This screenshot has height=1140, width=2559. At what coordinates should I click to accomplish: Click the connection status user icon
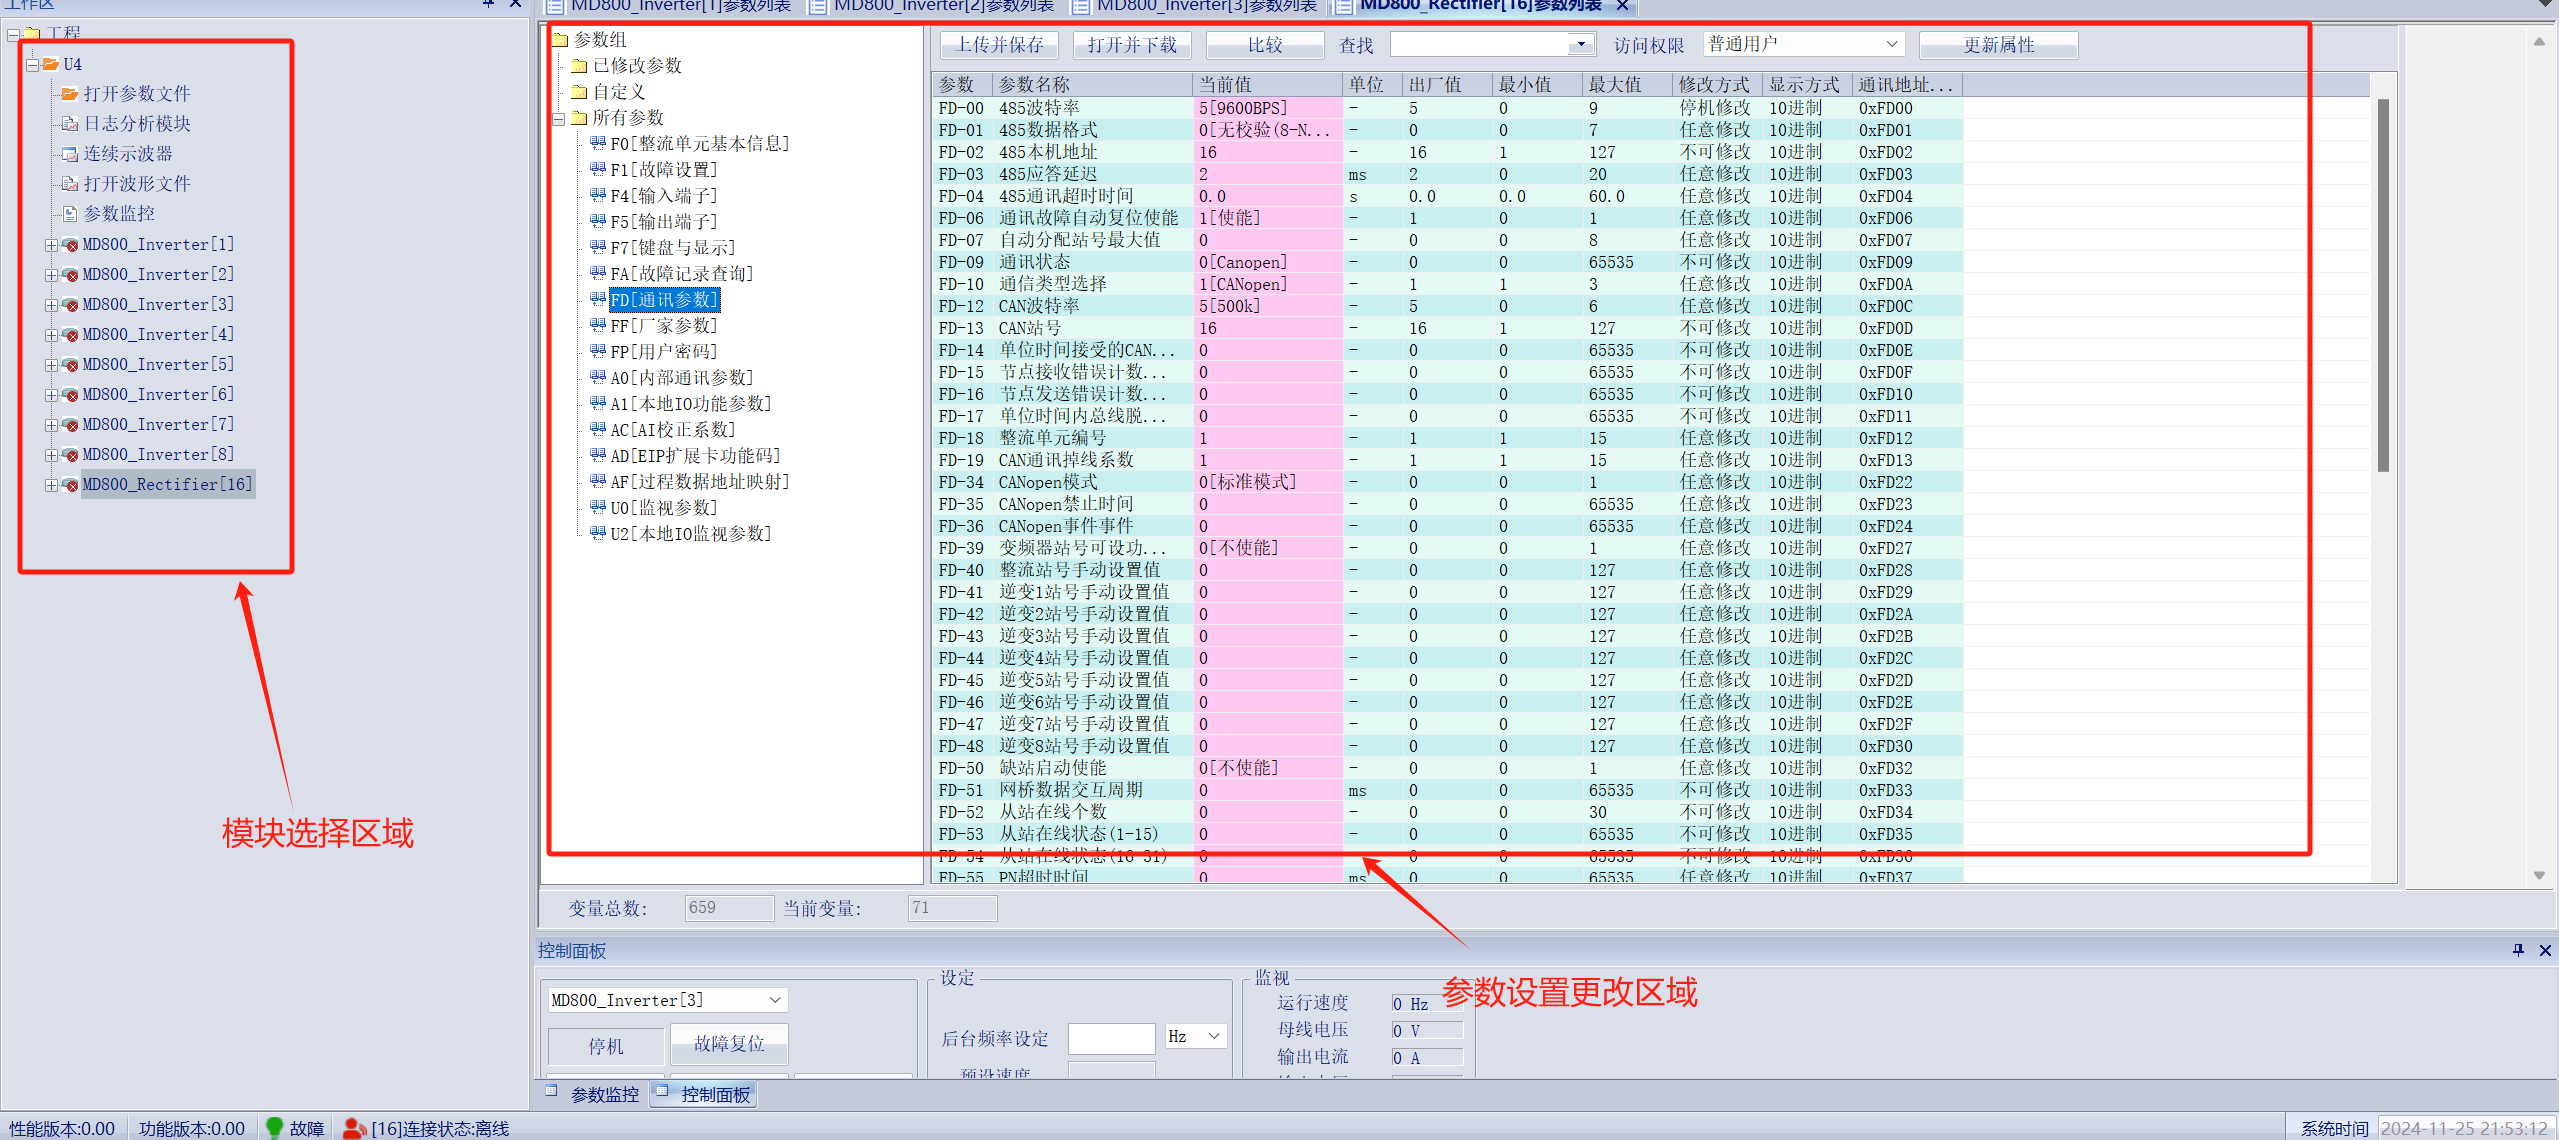tap(354, 1128)
